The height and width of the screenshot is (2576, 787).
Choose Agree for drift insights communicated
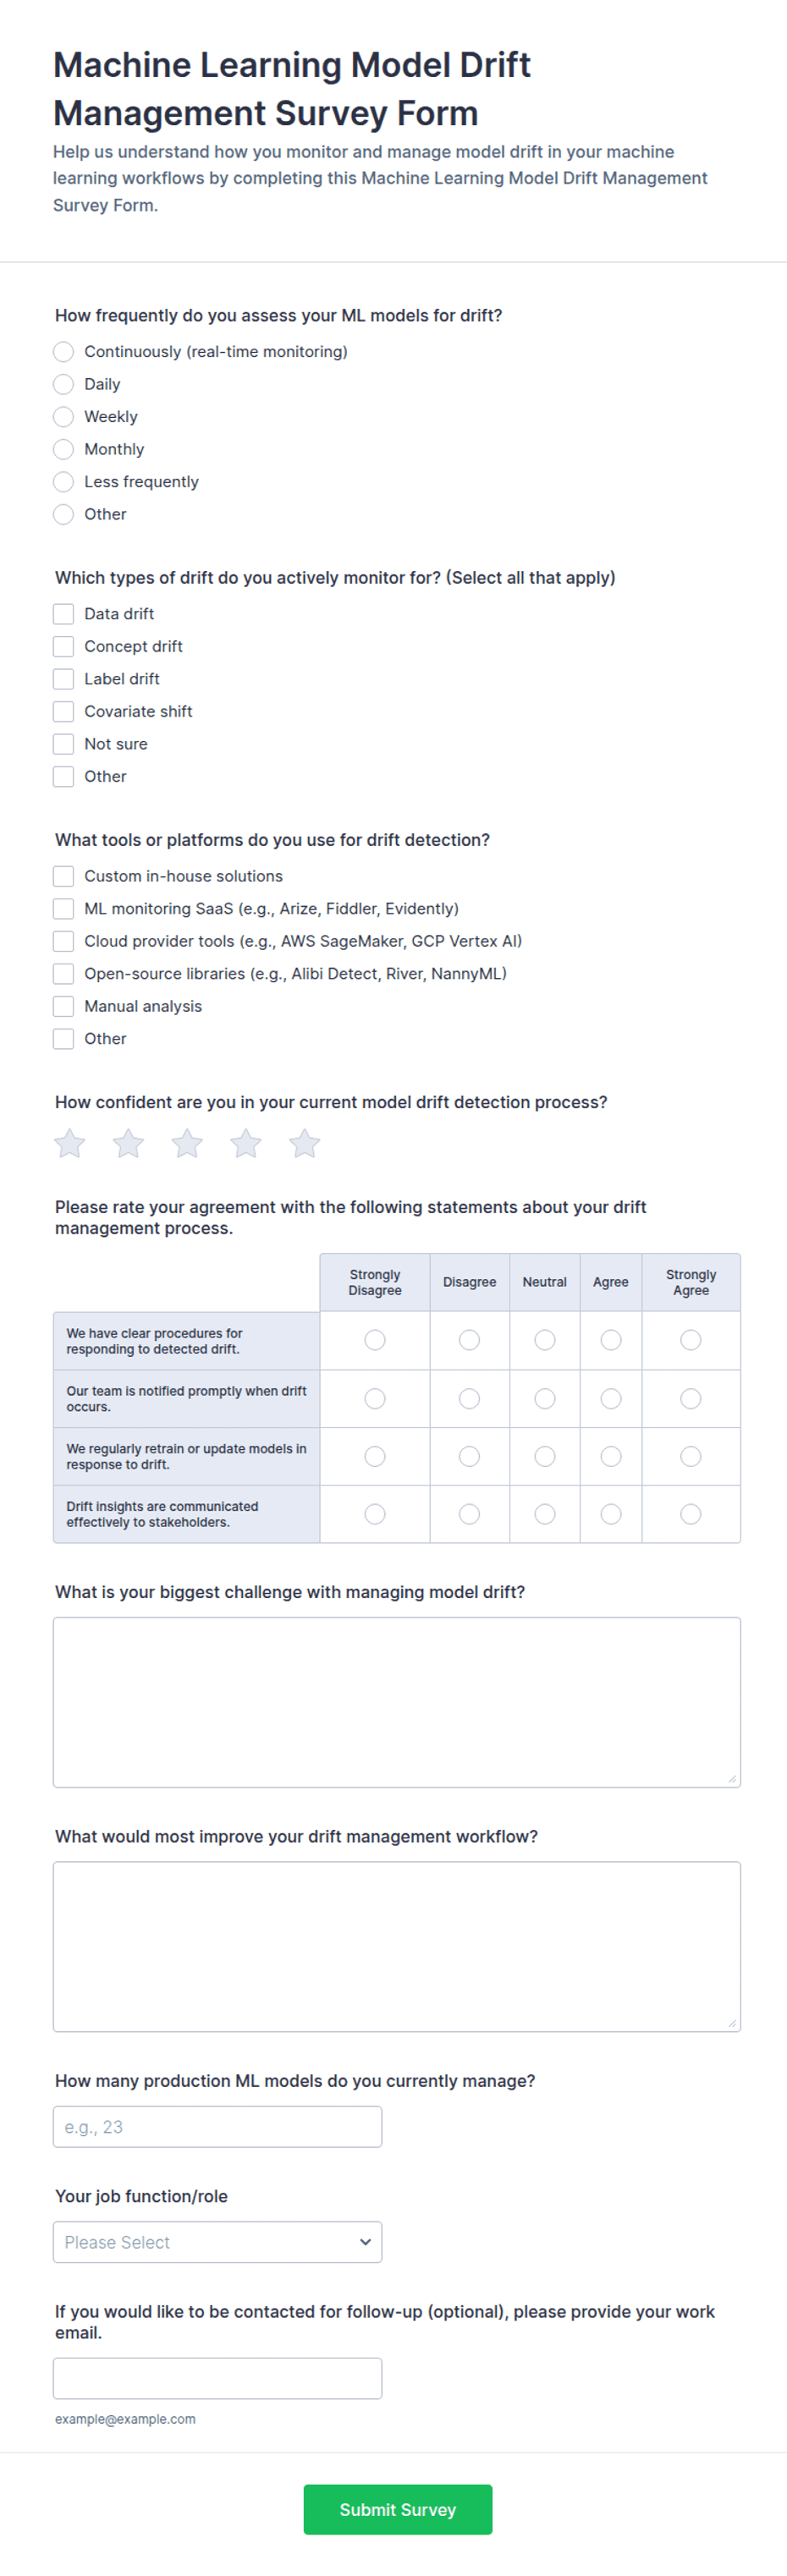pyautogui.click(x=611, y=1514)
